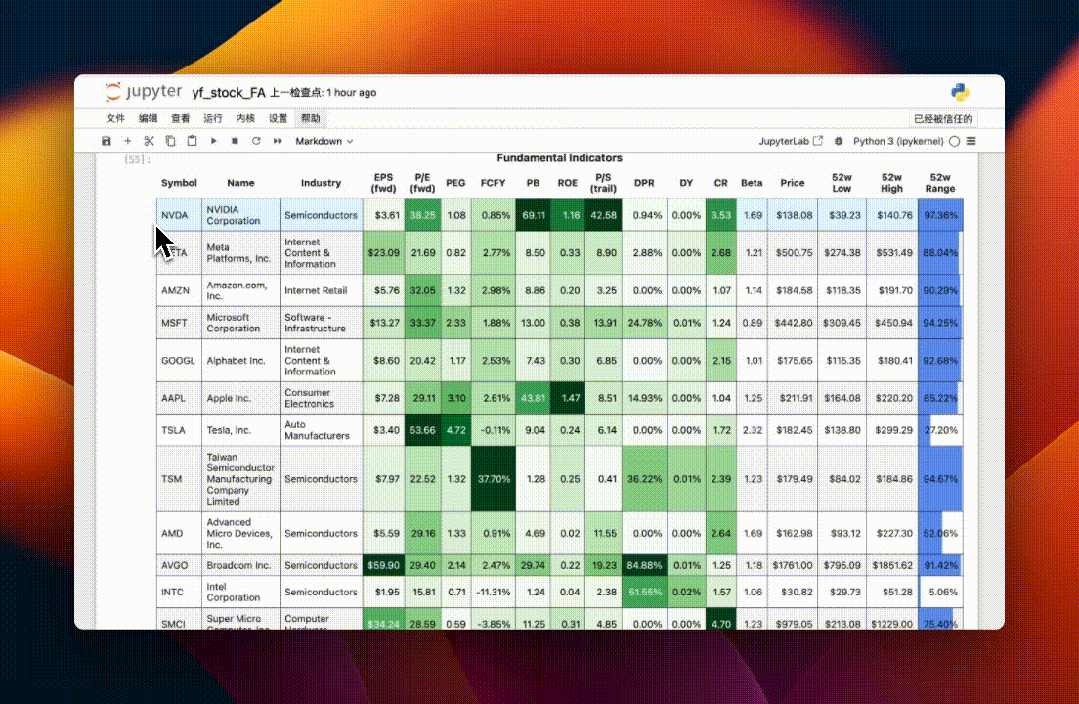Select the 'Alphabet Inc.' name cell
The height and width of the screenshot is (704, 1079).
tap(241, 361)
